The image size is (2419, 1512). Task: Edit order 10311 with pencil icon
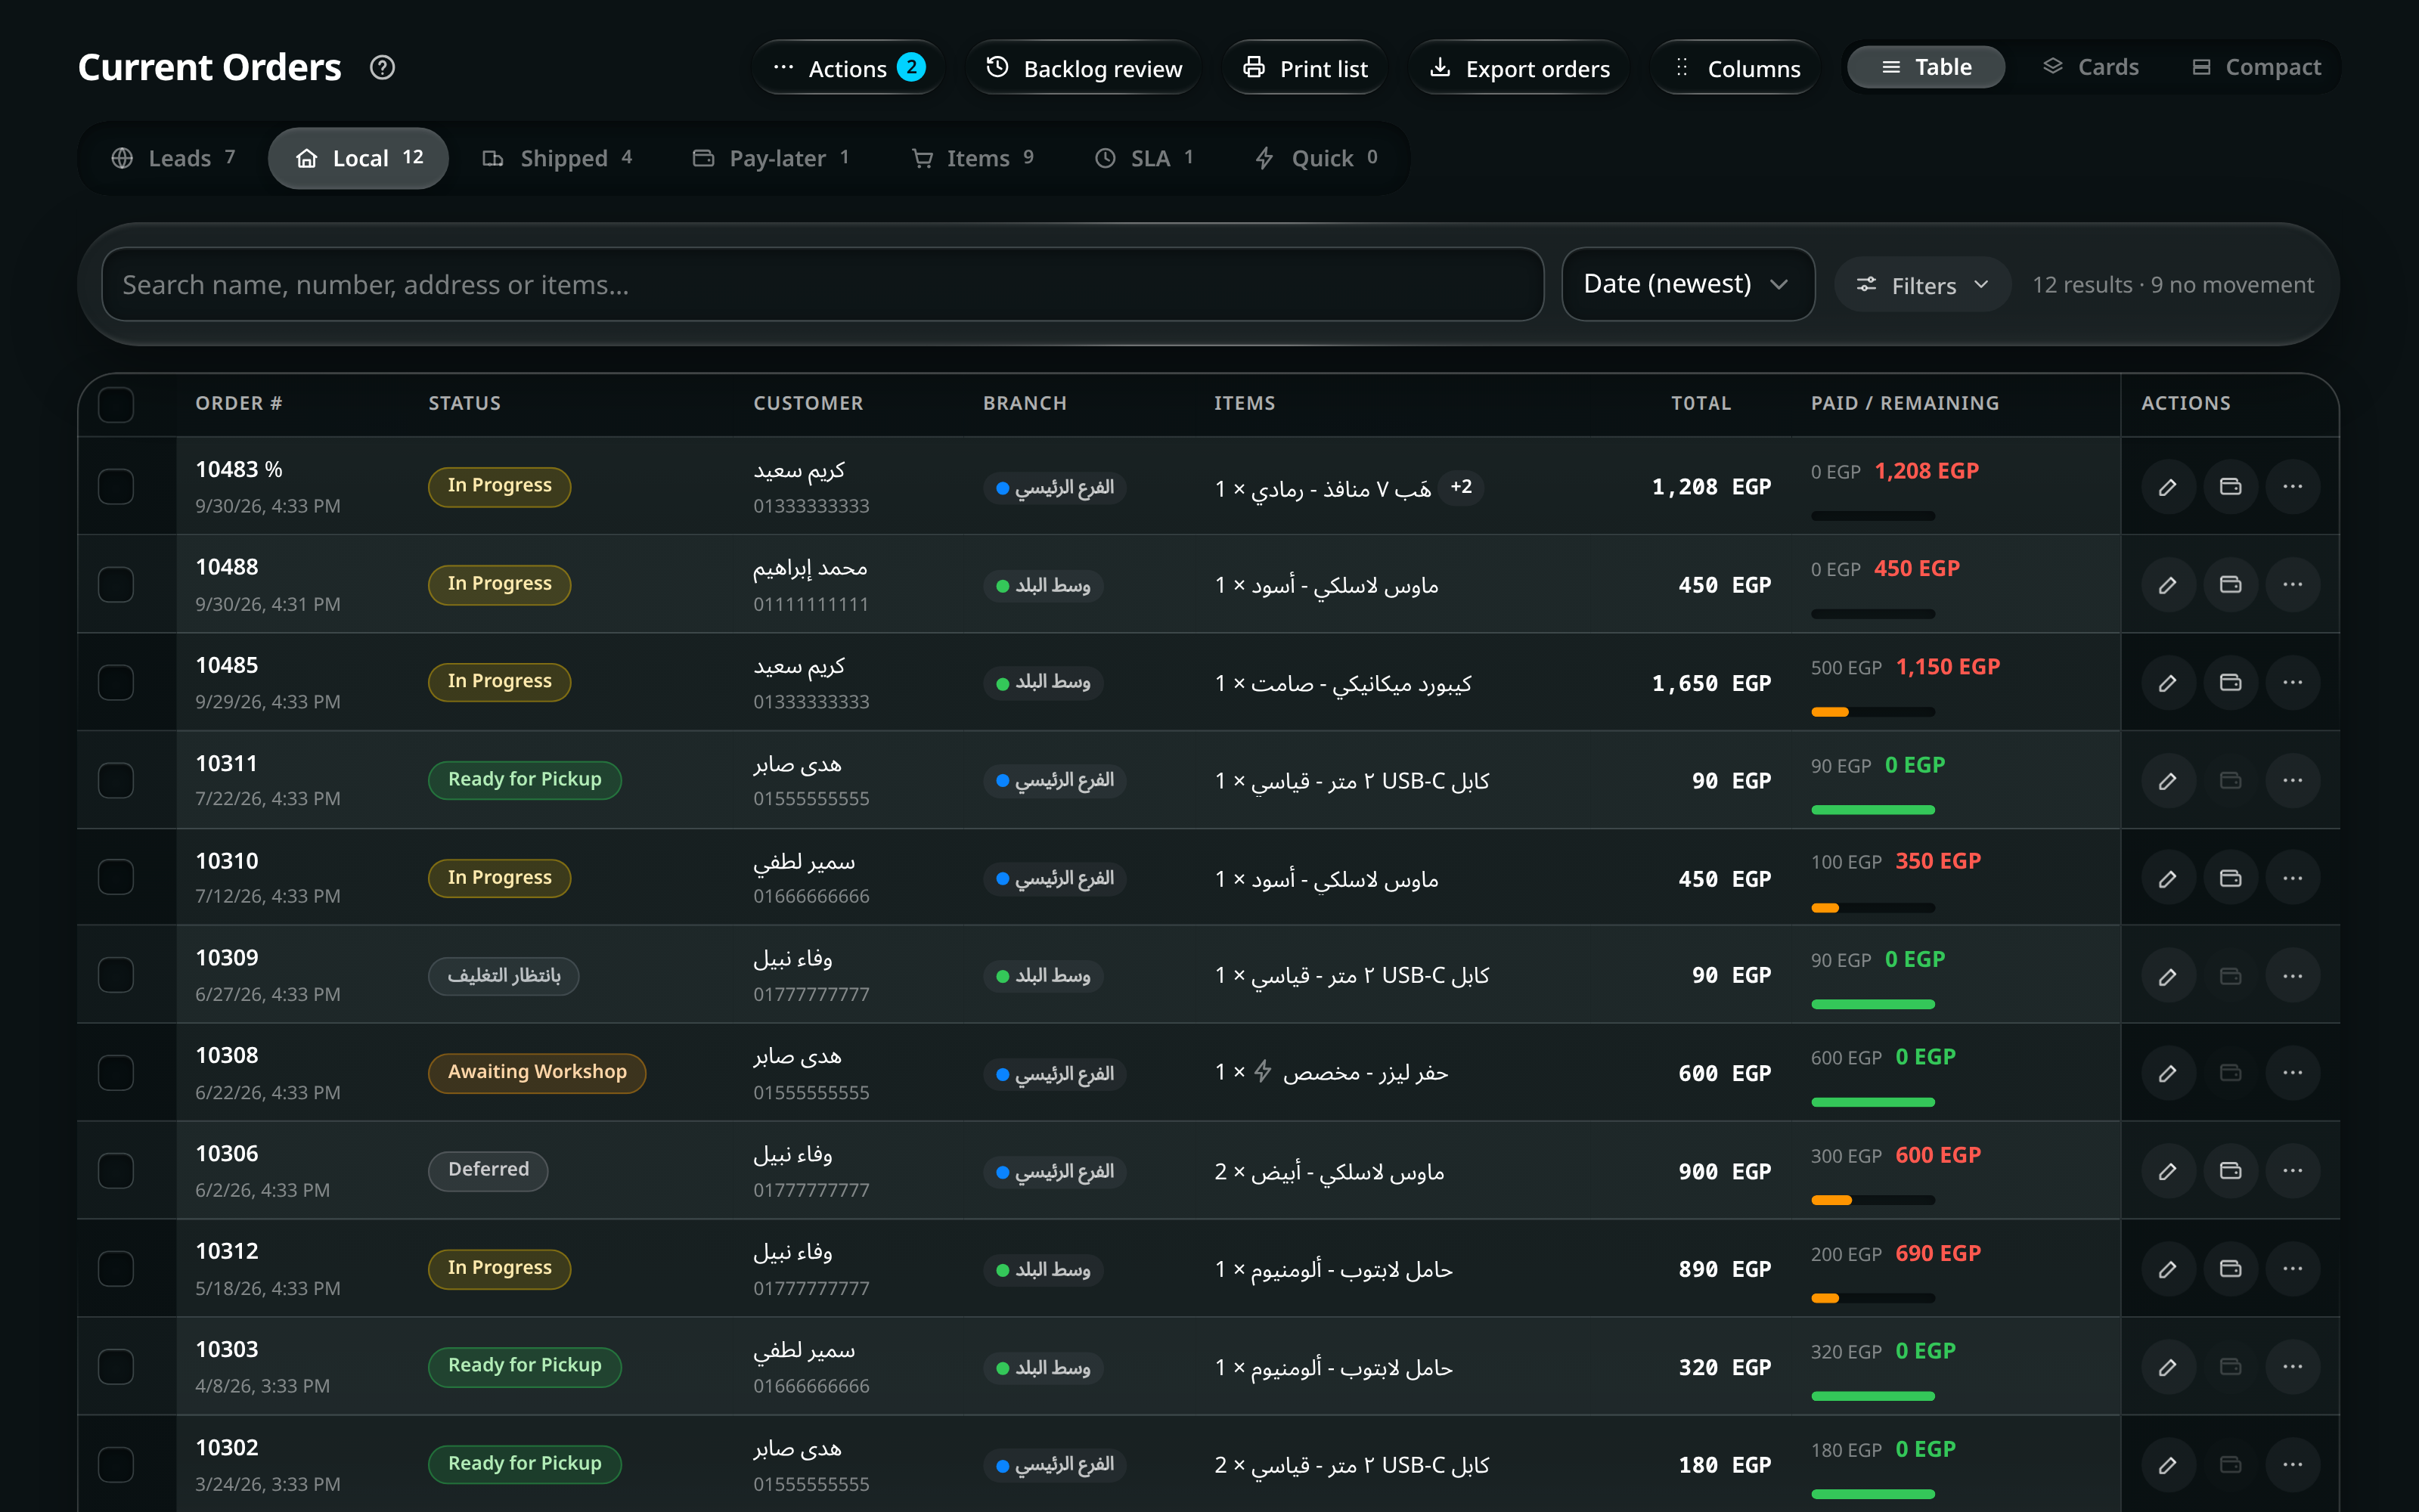point(2167,780)
